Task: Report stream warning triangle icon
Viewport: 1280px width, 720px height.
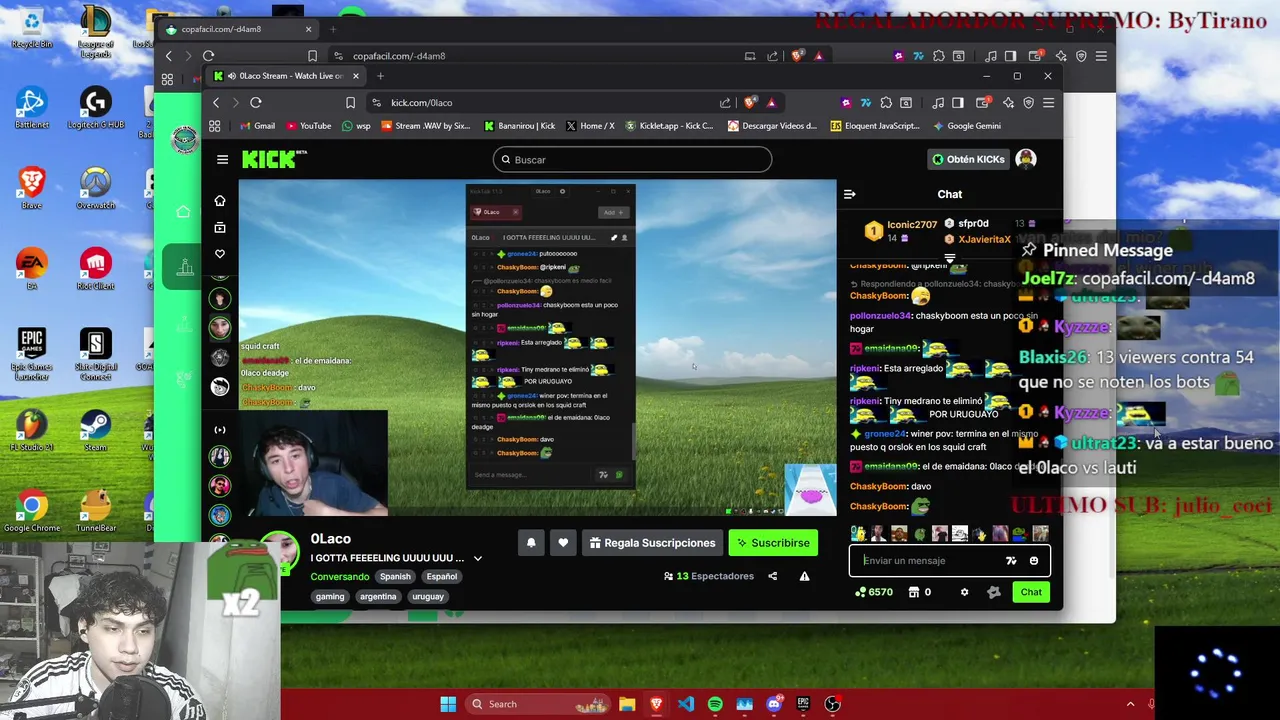Action: tap(804, 576)
